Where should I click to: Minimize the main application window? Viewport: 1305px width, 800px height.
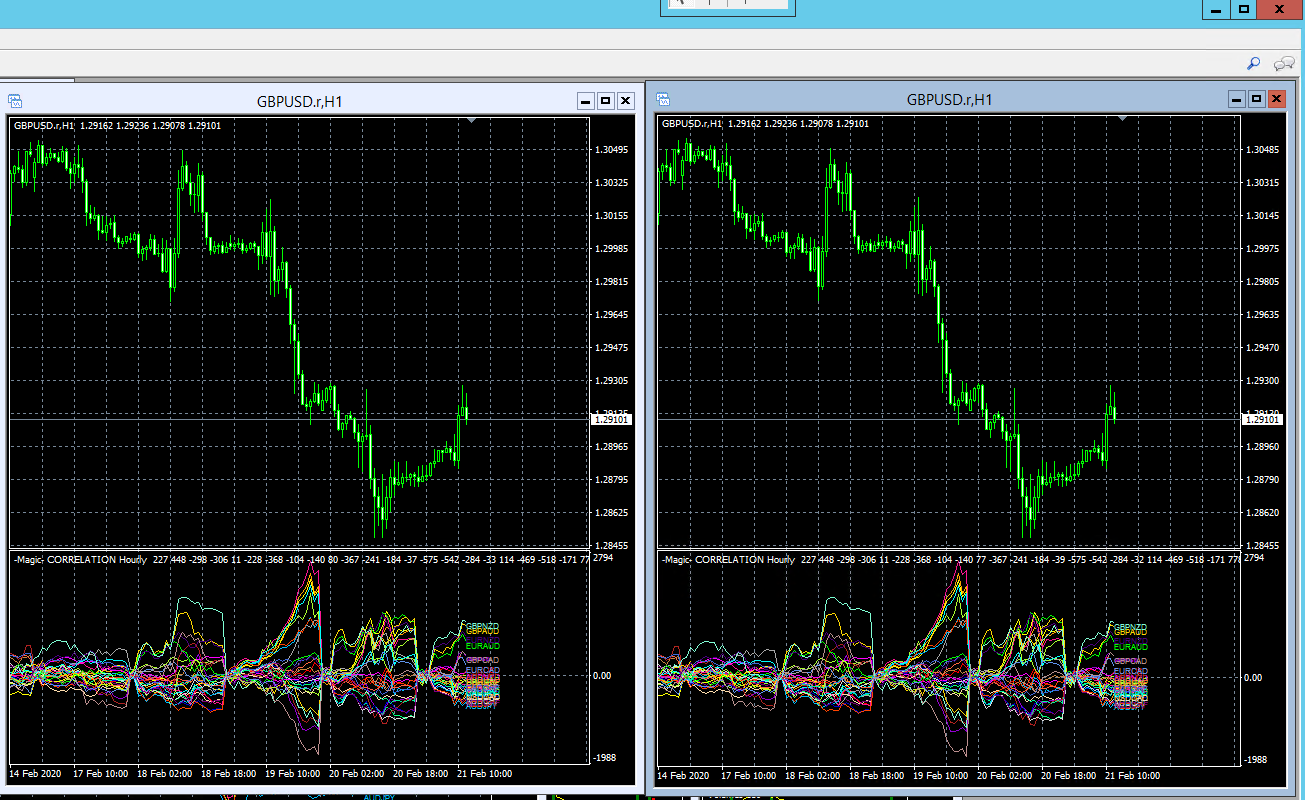click(1215, 9)
